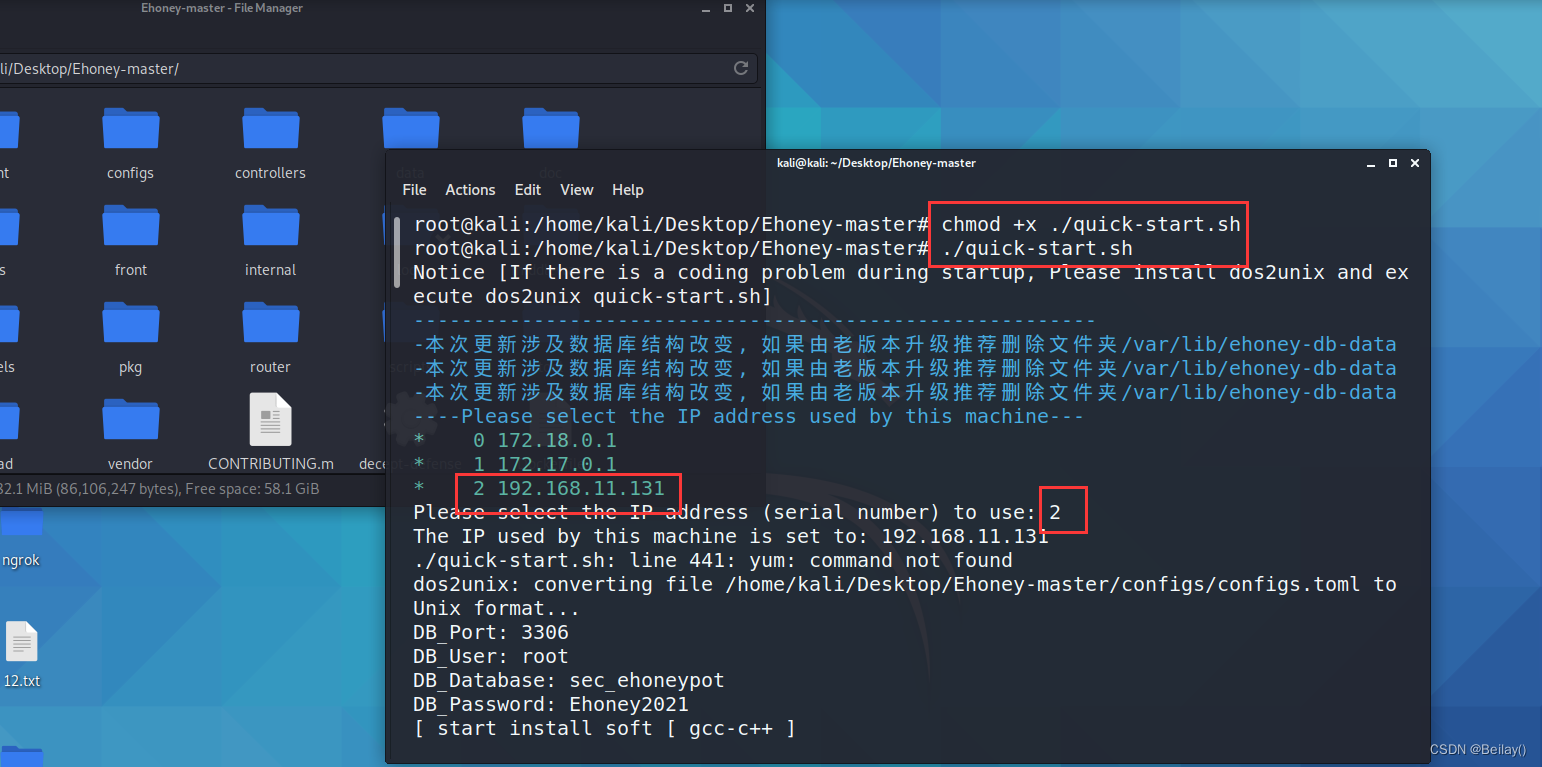Open the terminal File menu

414,190
